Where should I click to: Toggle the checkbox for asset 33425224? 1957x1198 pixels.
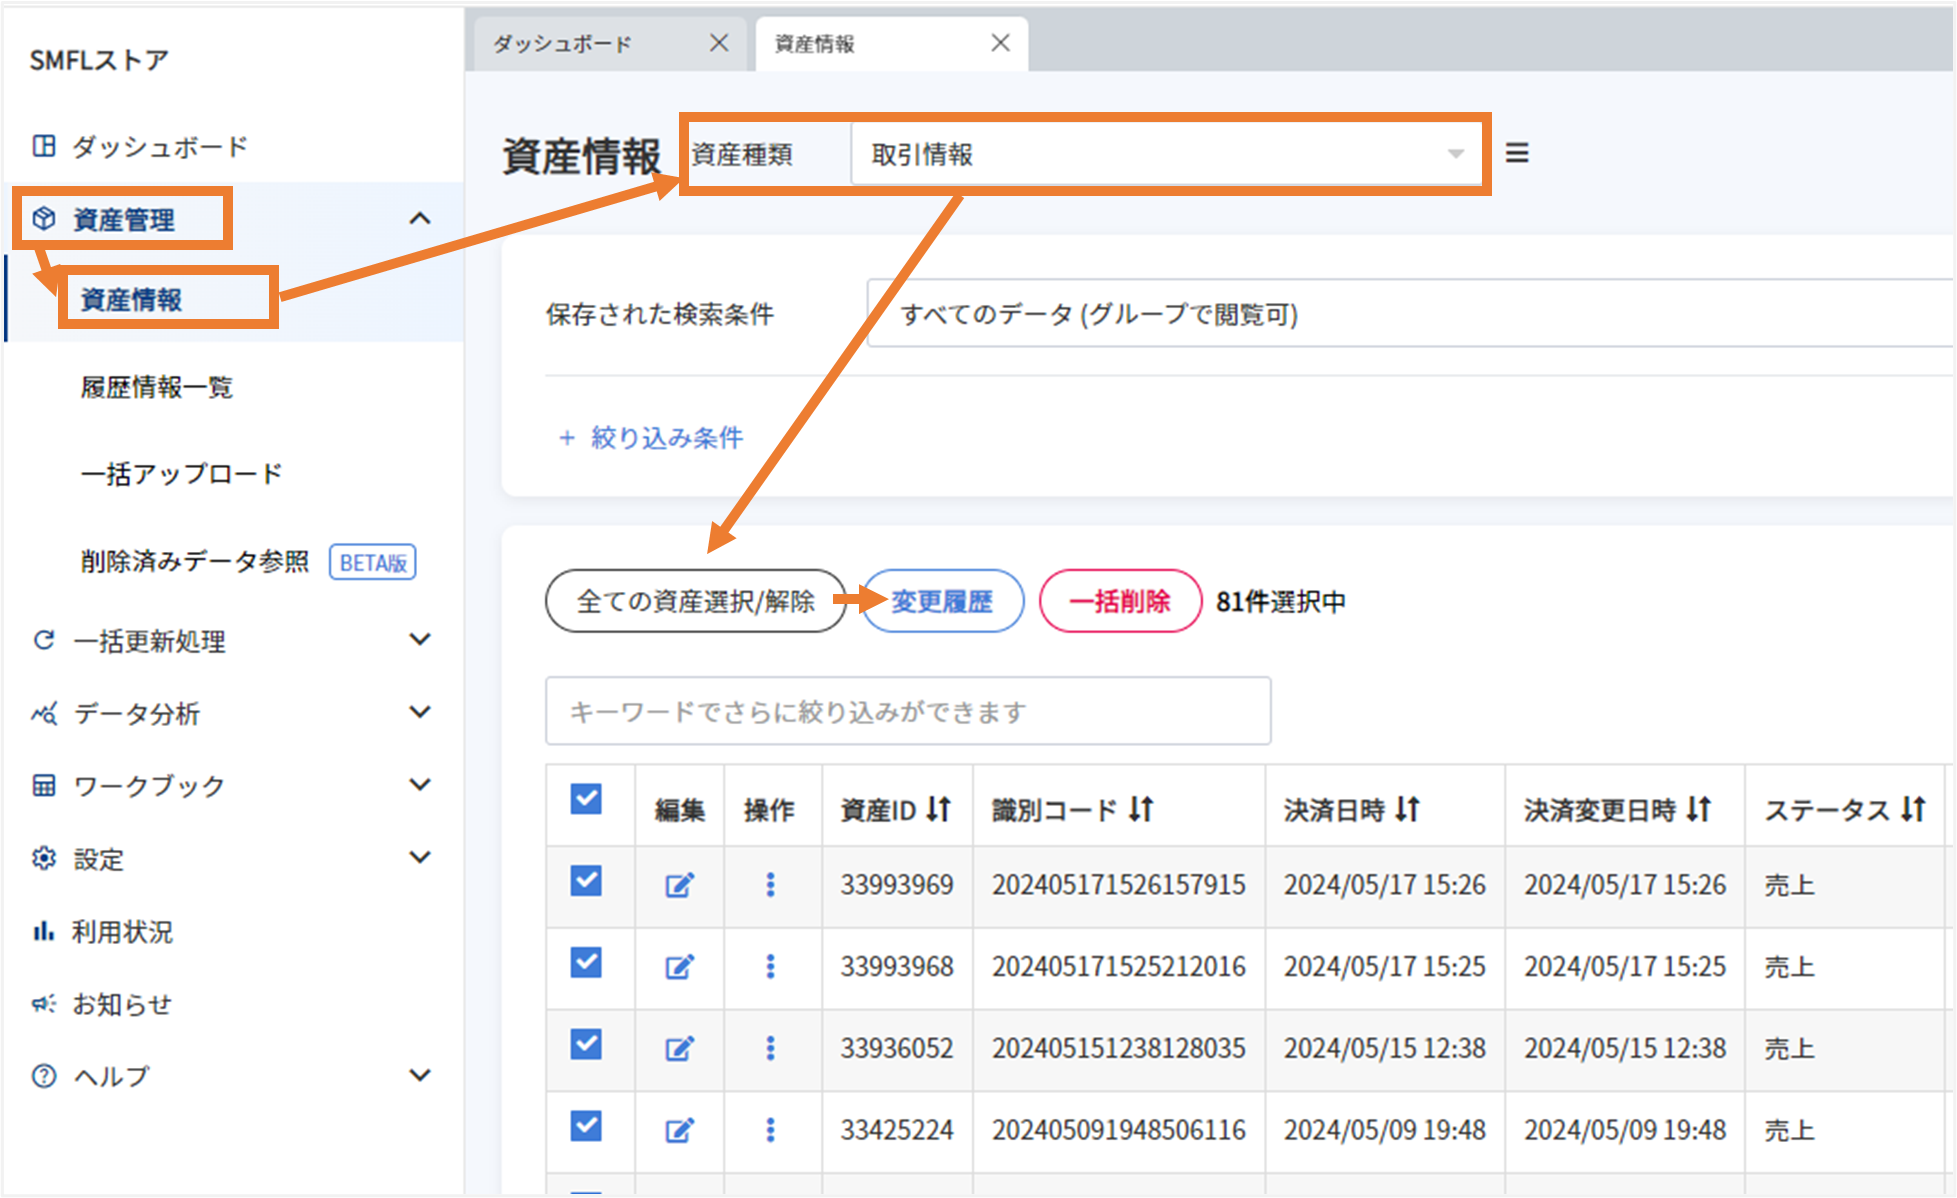click(x=588, y=1129)
